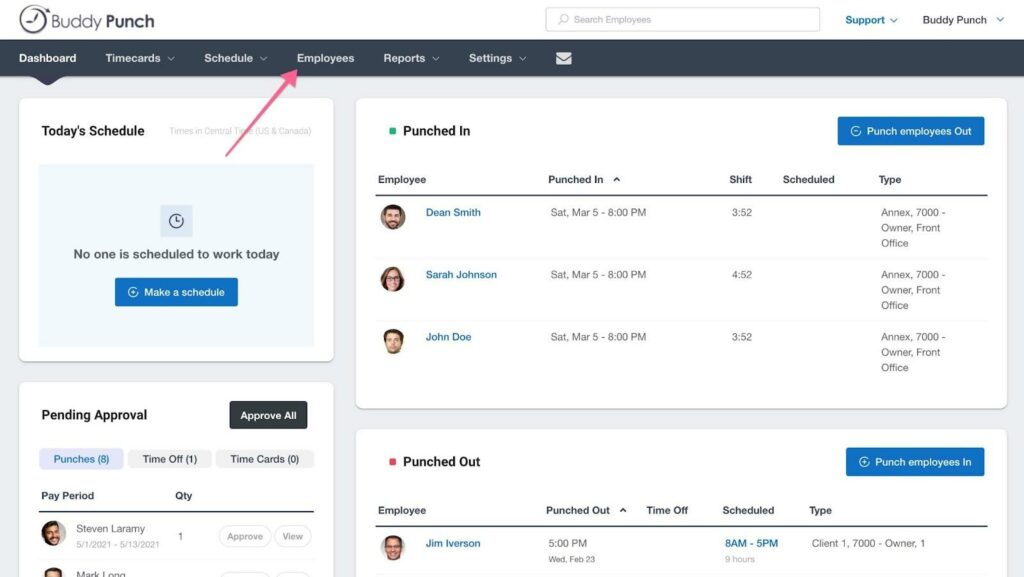The image size is (1024, 577).
Task: Open the Buddy Punch account dropdown
Action: pos(963,20)
